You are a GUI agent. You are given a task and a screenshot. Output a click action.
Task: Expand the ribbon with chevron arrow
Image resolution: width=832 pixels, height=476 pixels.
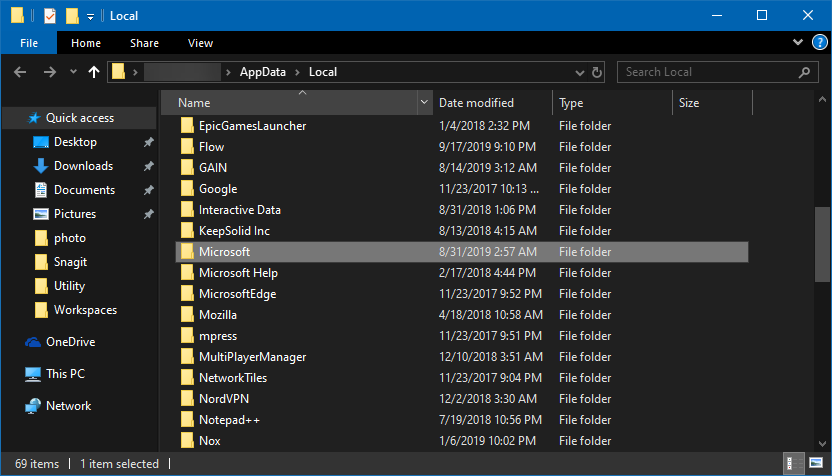coord(798,42)
